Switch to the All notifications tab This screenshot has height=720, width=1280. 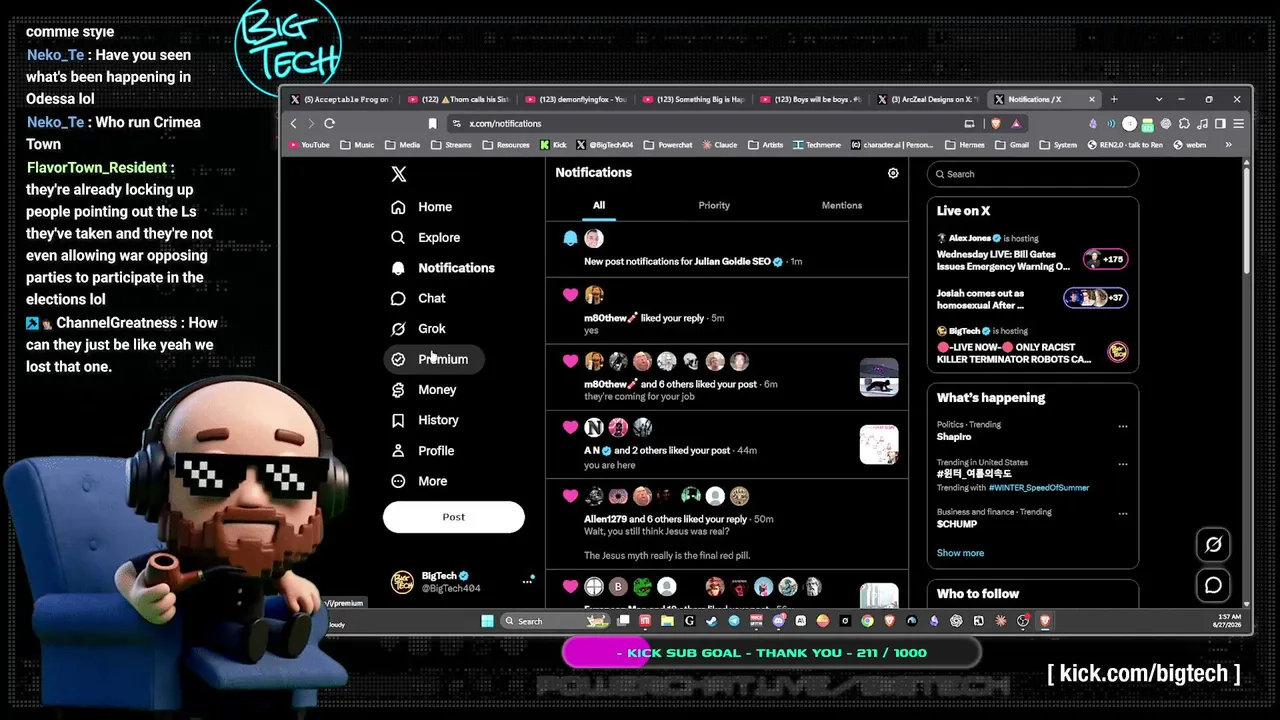click(x=599, y=205)
